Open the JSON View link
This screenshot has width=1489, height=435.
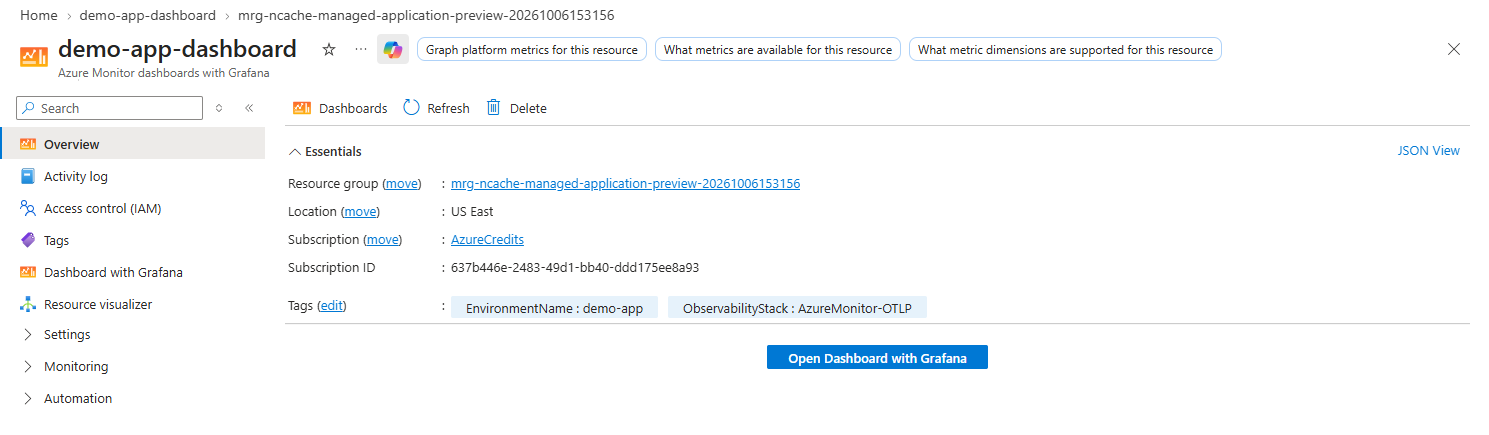pos(1429,150)
